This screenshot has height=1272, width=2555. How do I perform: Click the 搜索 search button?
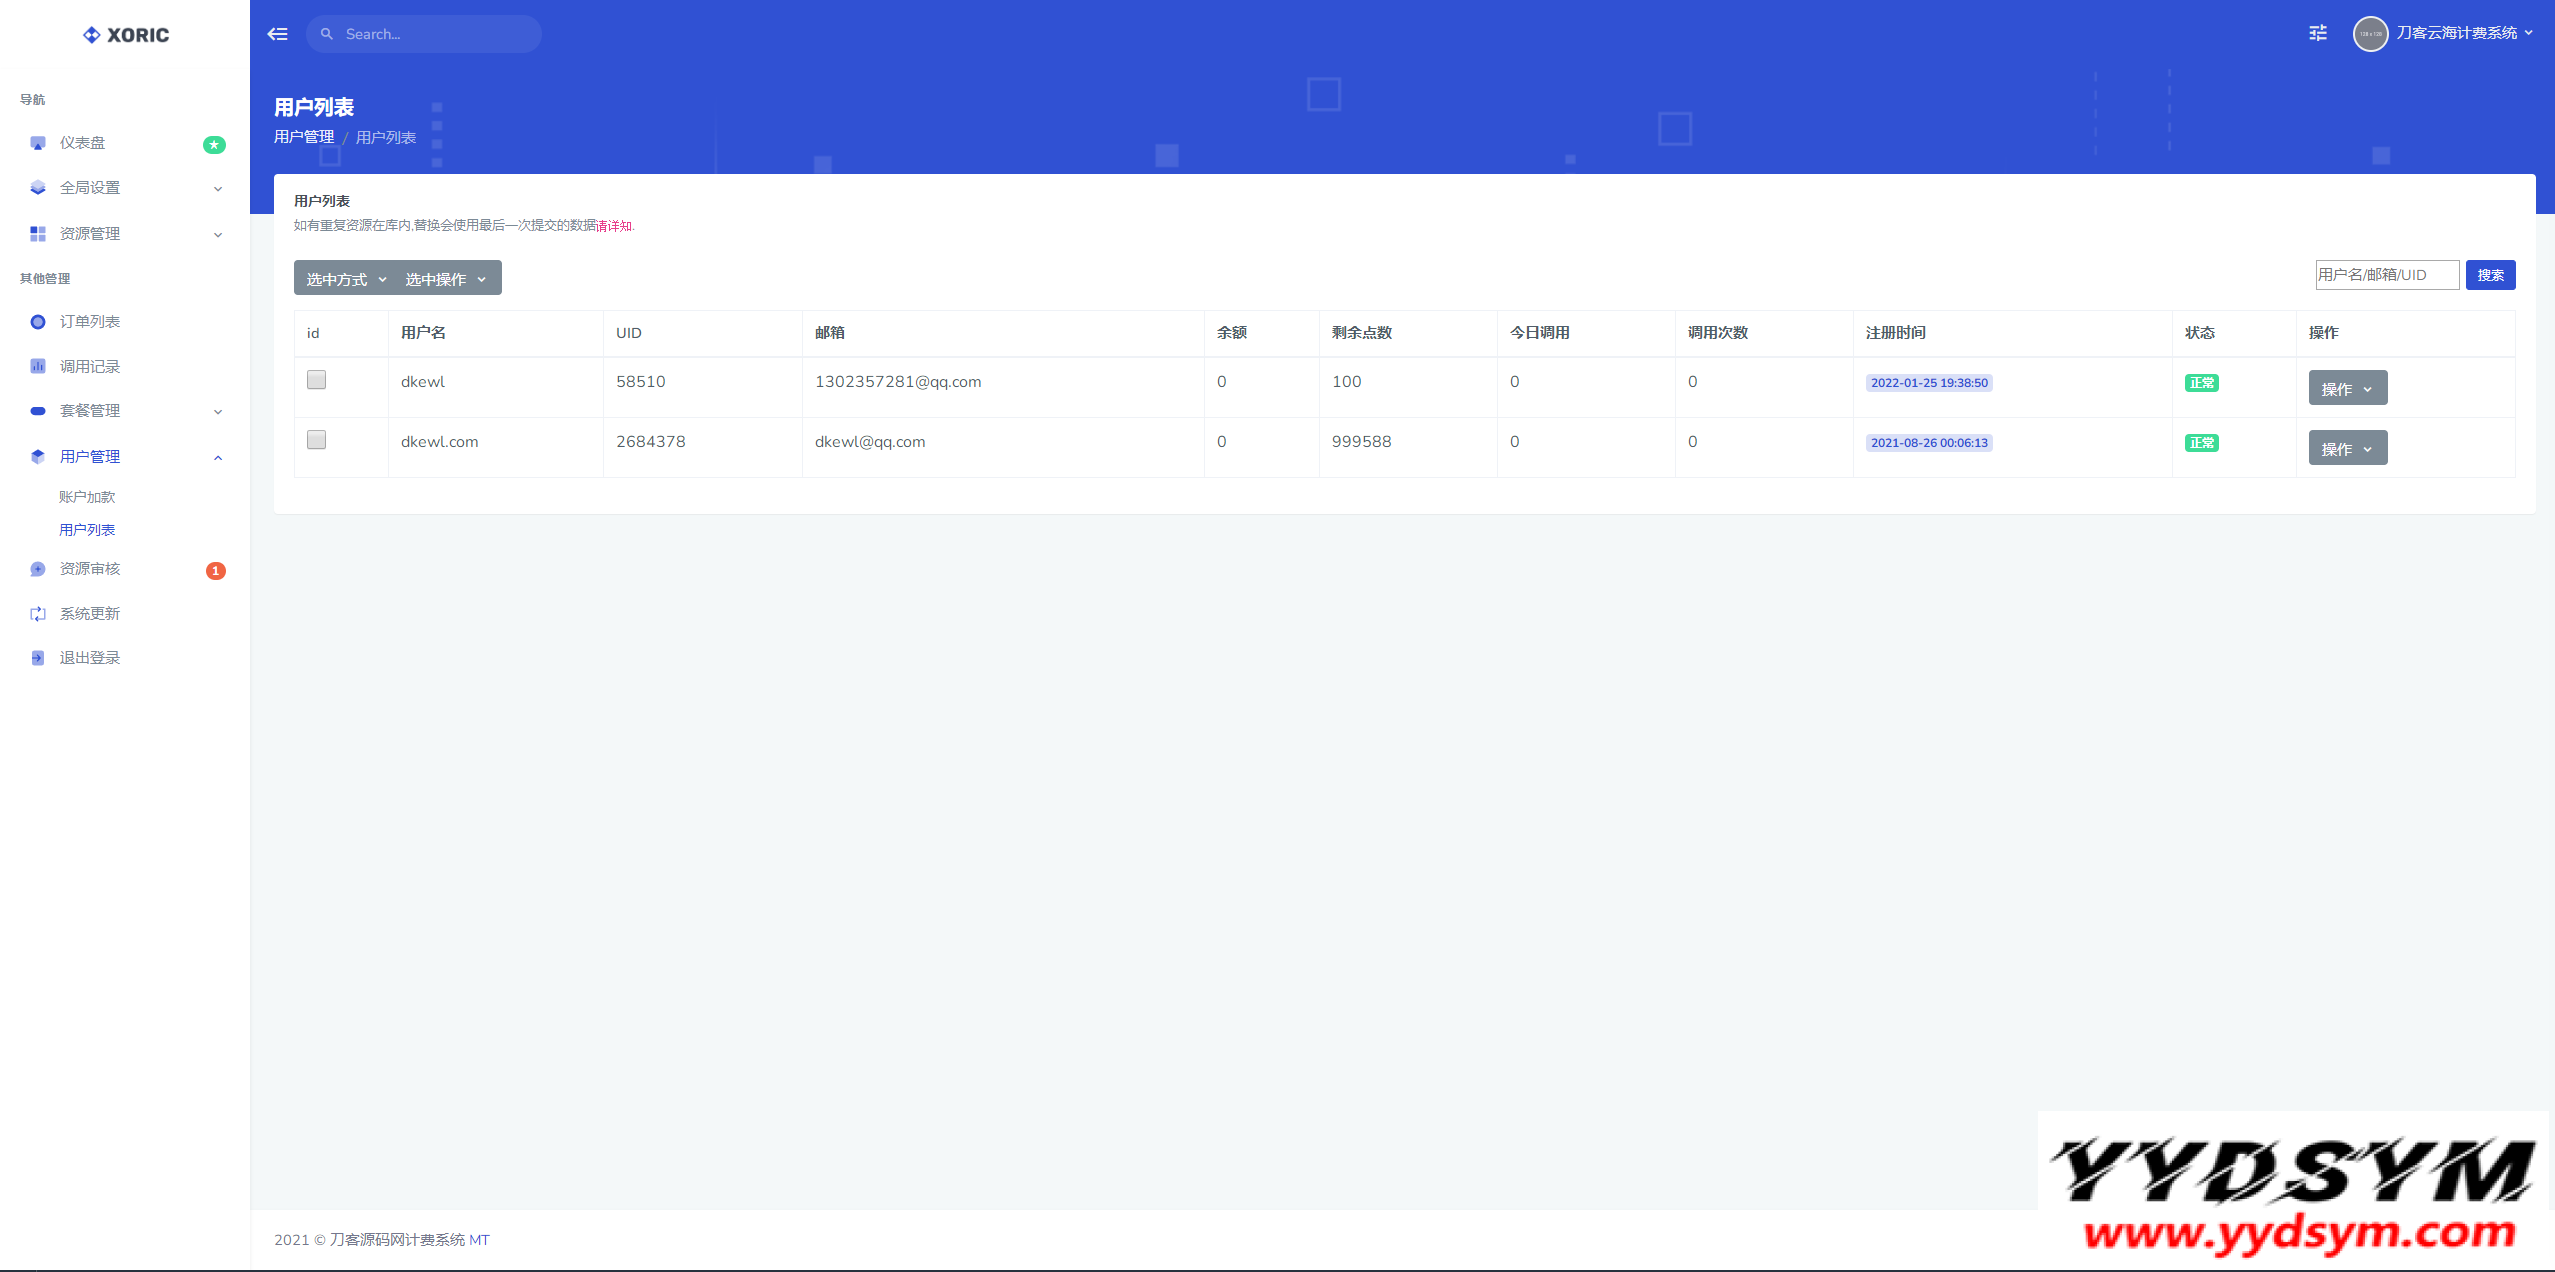coord(2489,275)
